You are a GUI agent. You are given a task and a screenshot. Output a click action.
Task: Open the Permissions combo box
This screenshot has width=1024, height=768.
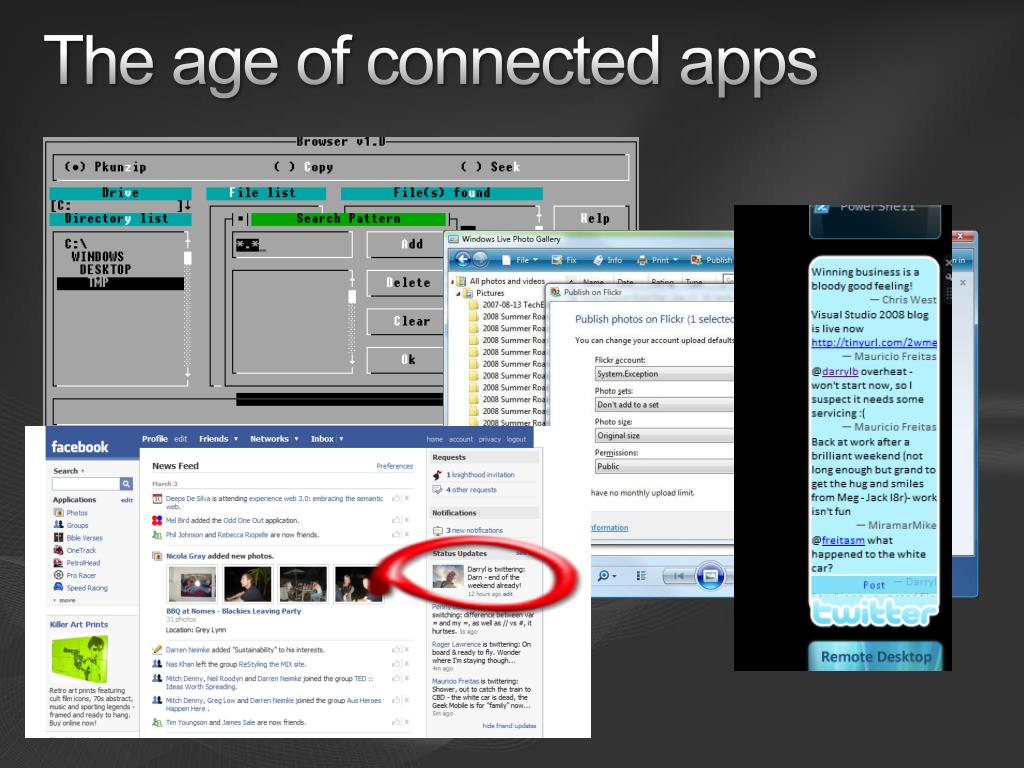coord(664,466)
